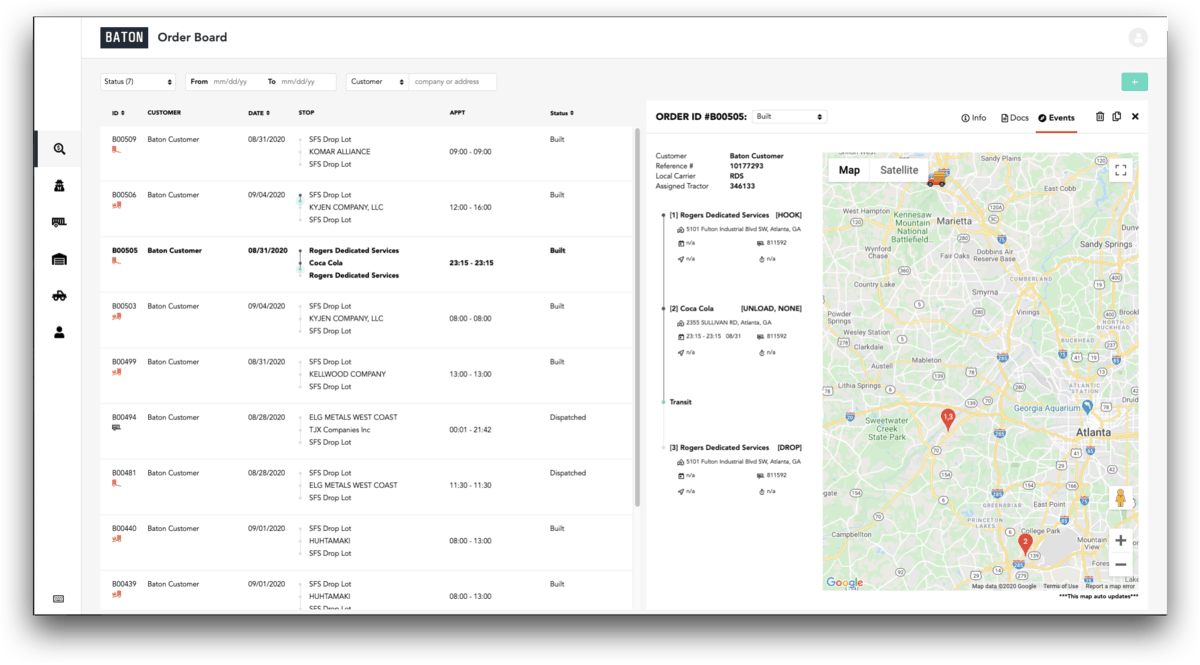The image size is (1200, 665).
Task: Click map pin labeled 2
Action: tap(1025, 544)
